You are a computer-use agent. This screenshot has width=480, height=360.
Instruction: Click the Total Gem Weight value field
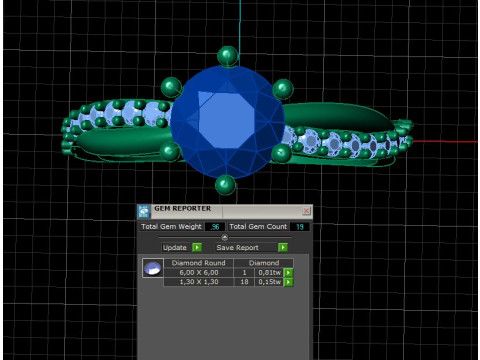click(215, 227)
